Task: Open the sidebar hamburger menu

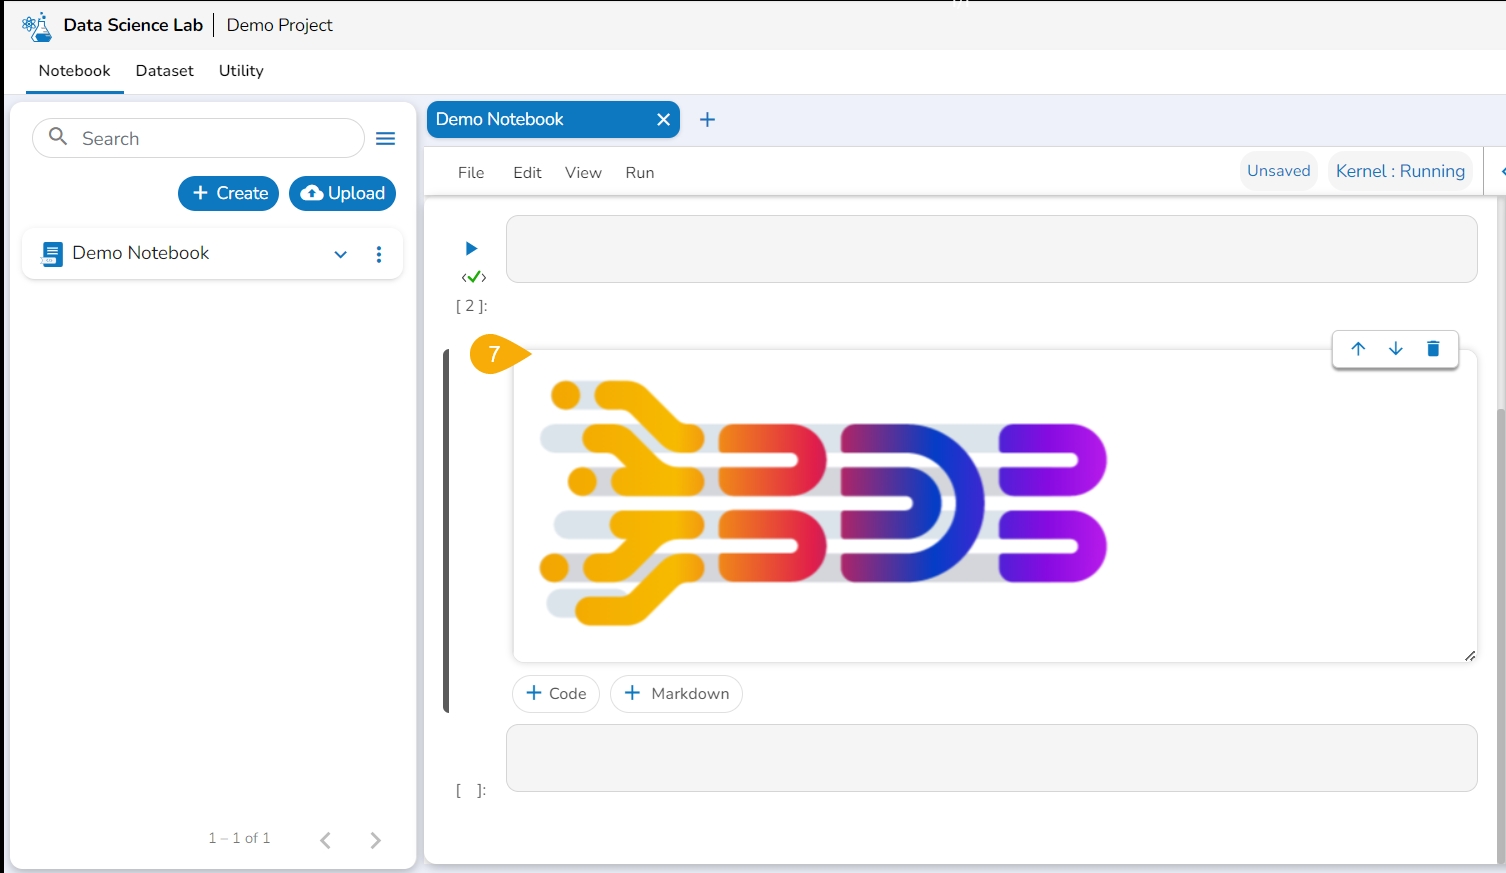Action: click(385, 138)
